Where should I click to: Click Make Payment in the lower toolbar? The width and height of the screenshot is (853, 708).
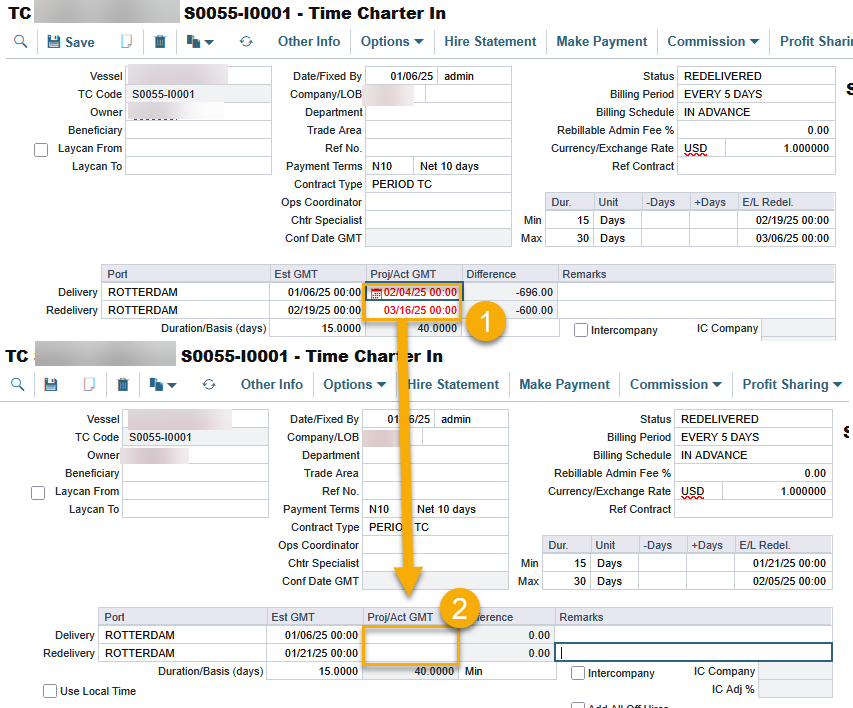click(564, 385)
